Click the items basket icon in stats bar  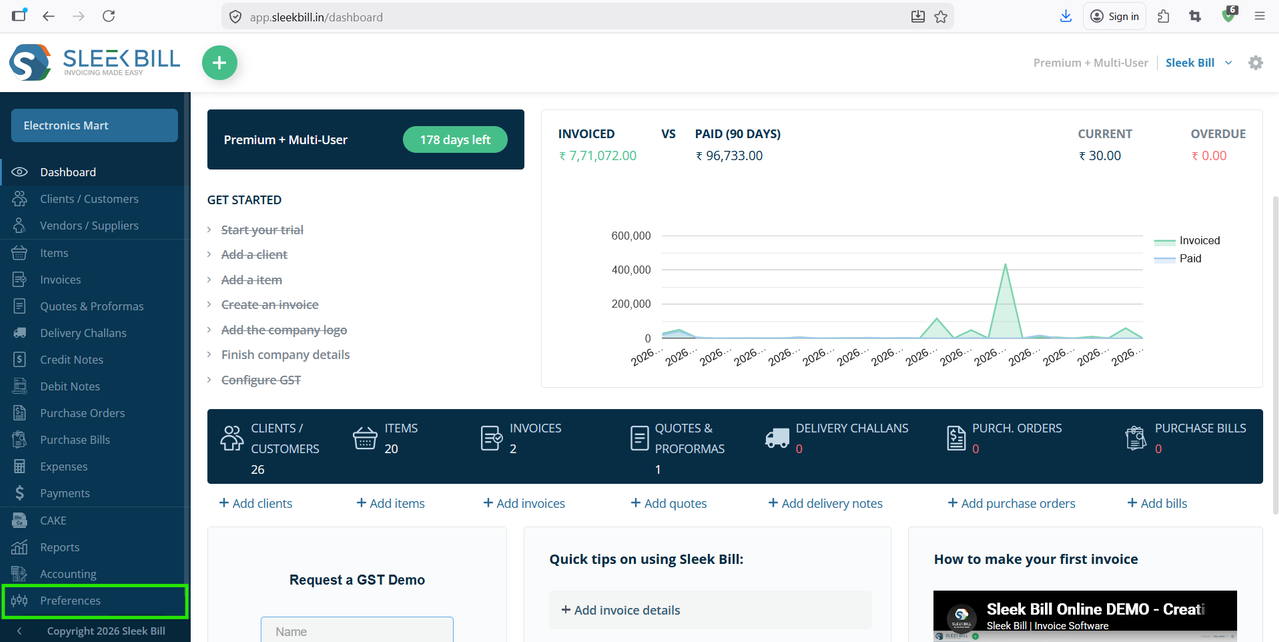(365, 438)
